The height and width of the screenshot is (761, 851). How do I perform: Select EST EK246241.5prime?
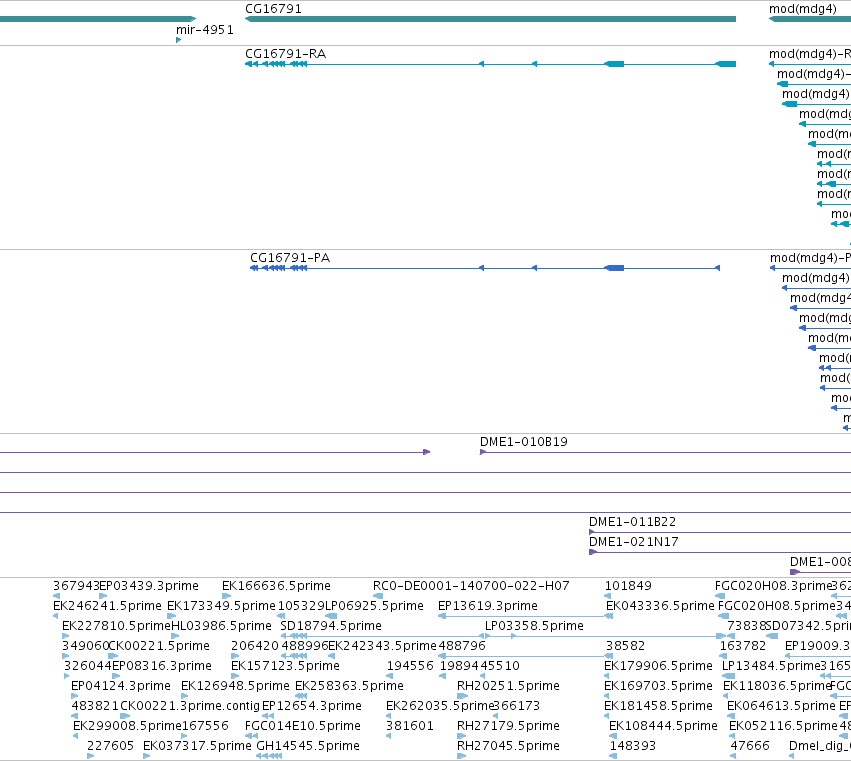[x=107, y=606]
